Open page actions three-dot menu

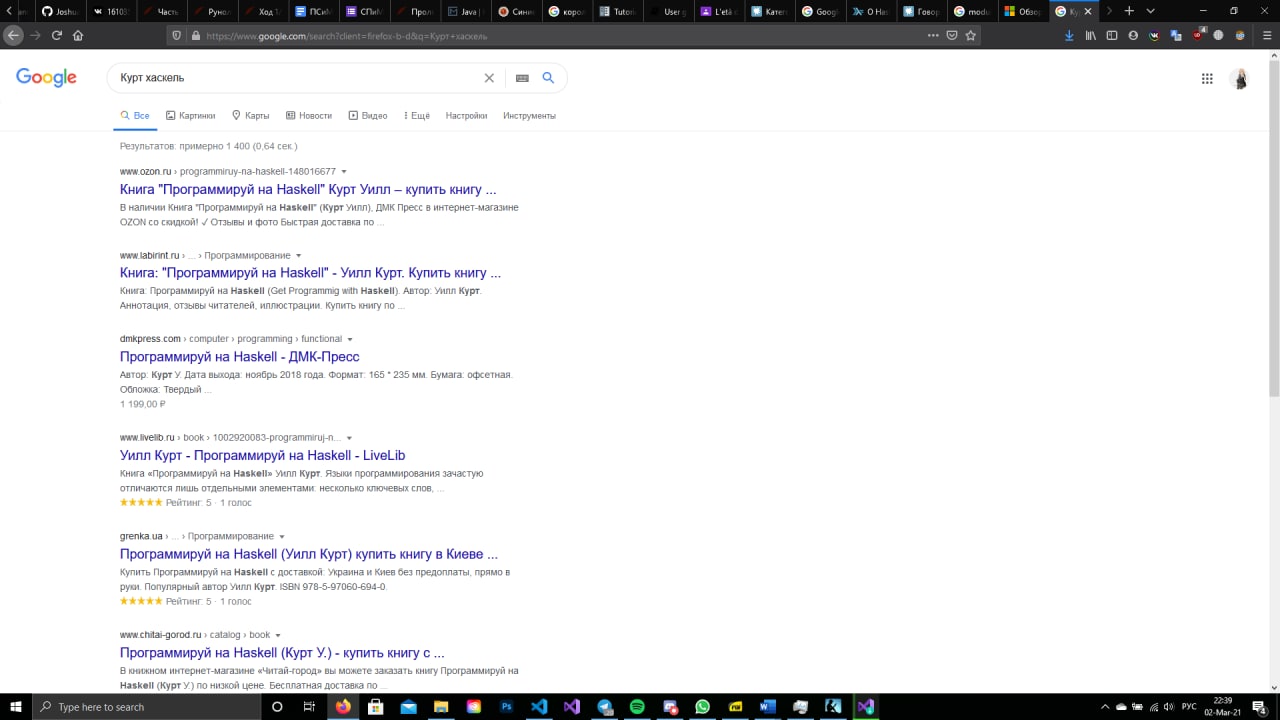(x=933, y=35)
